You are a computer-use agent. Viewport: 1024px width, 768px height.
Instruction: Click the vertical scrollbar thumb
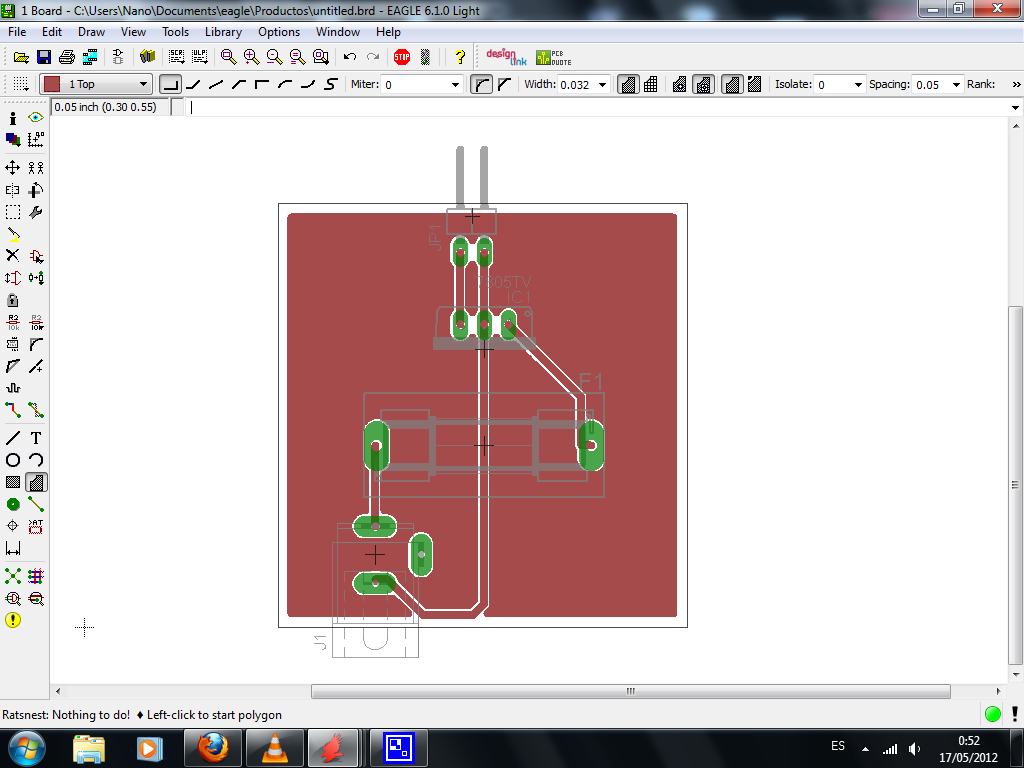1015,485
